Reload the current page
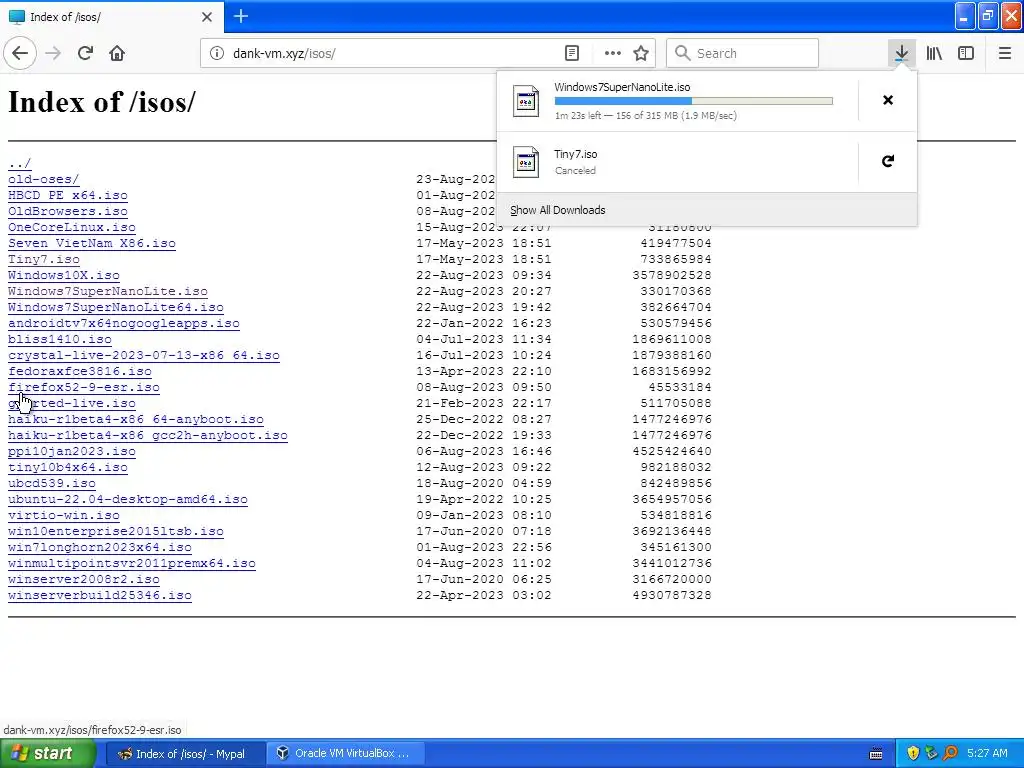The image size is (1024, 768). 86,53
